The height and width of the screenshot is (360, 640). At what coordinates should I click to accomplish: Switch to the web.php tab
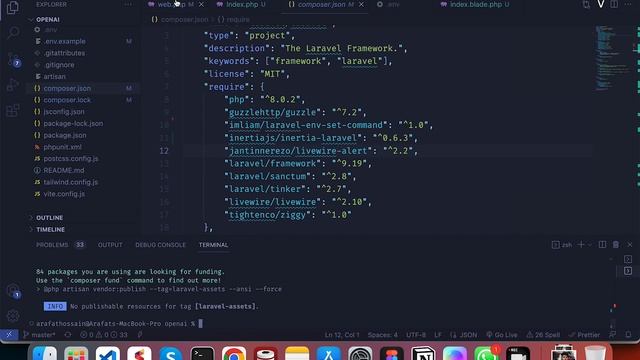pyautogui.click(x=171, y=4)
